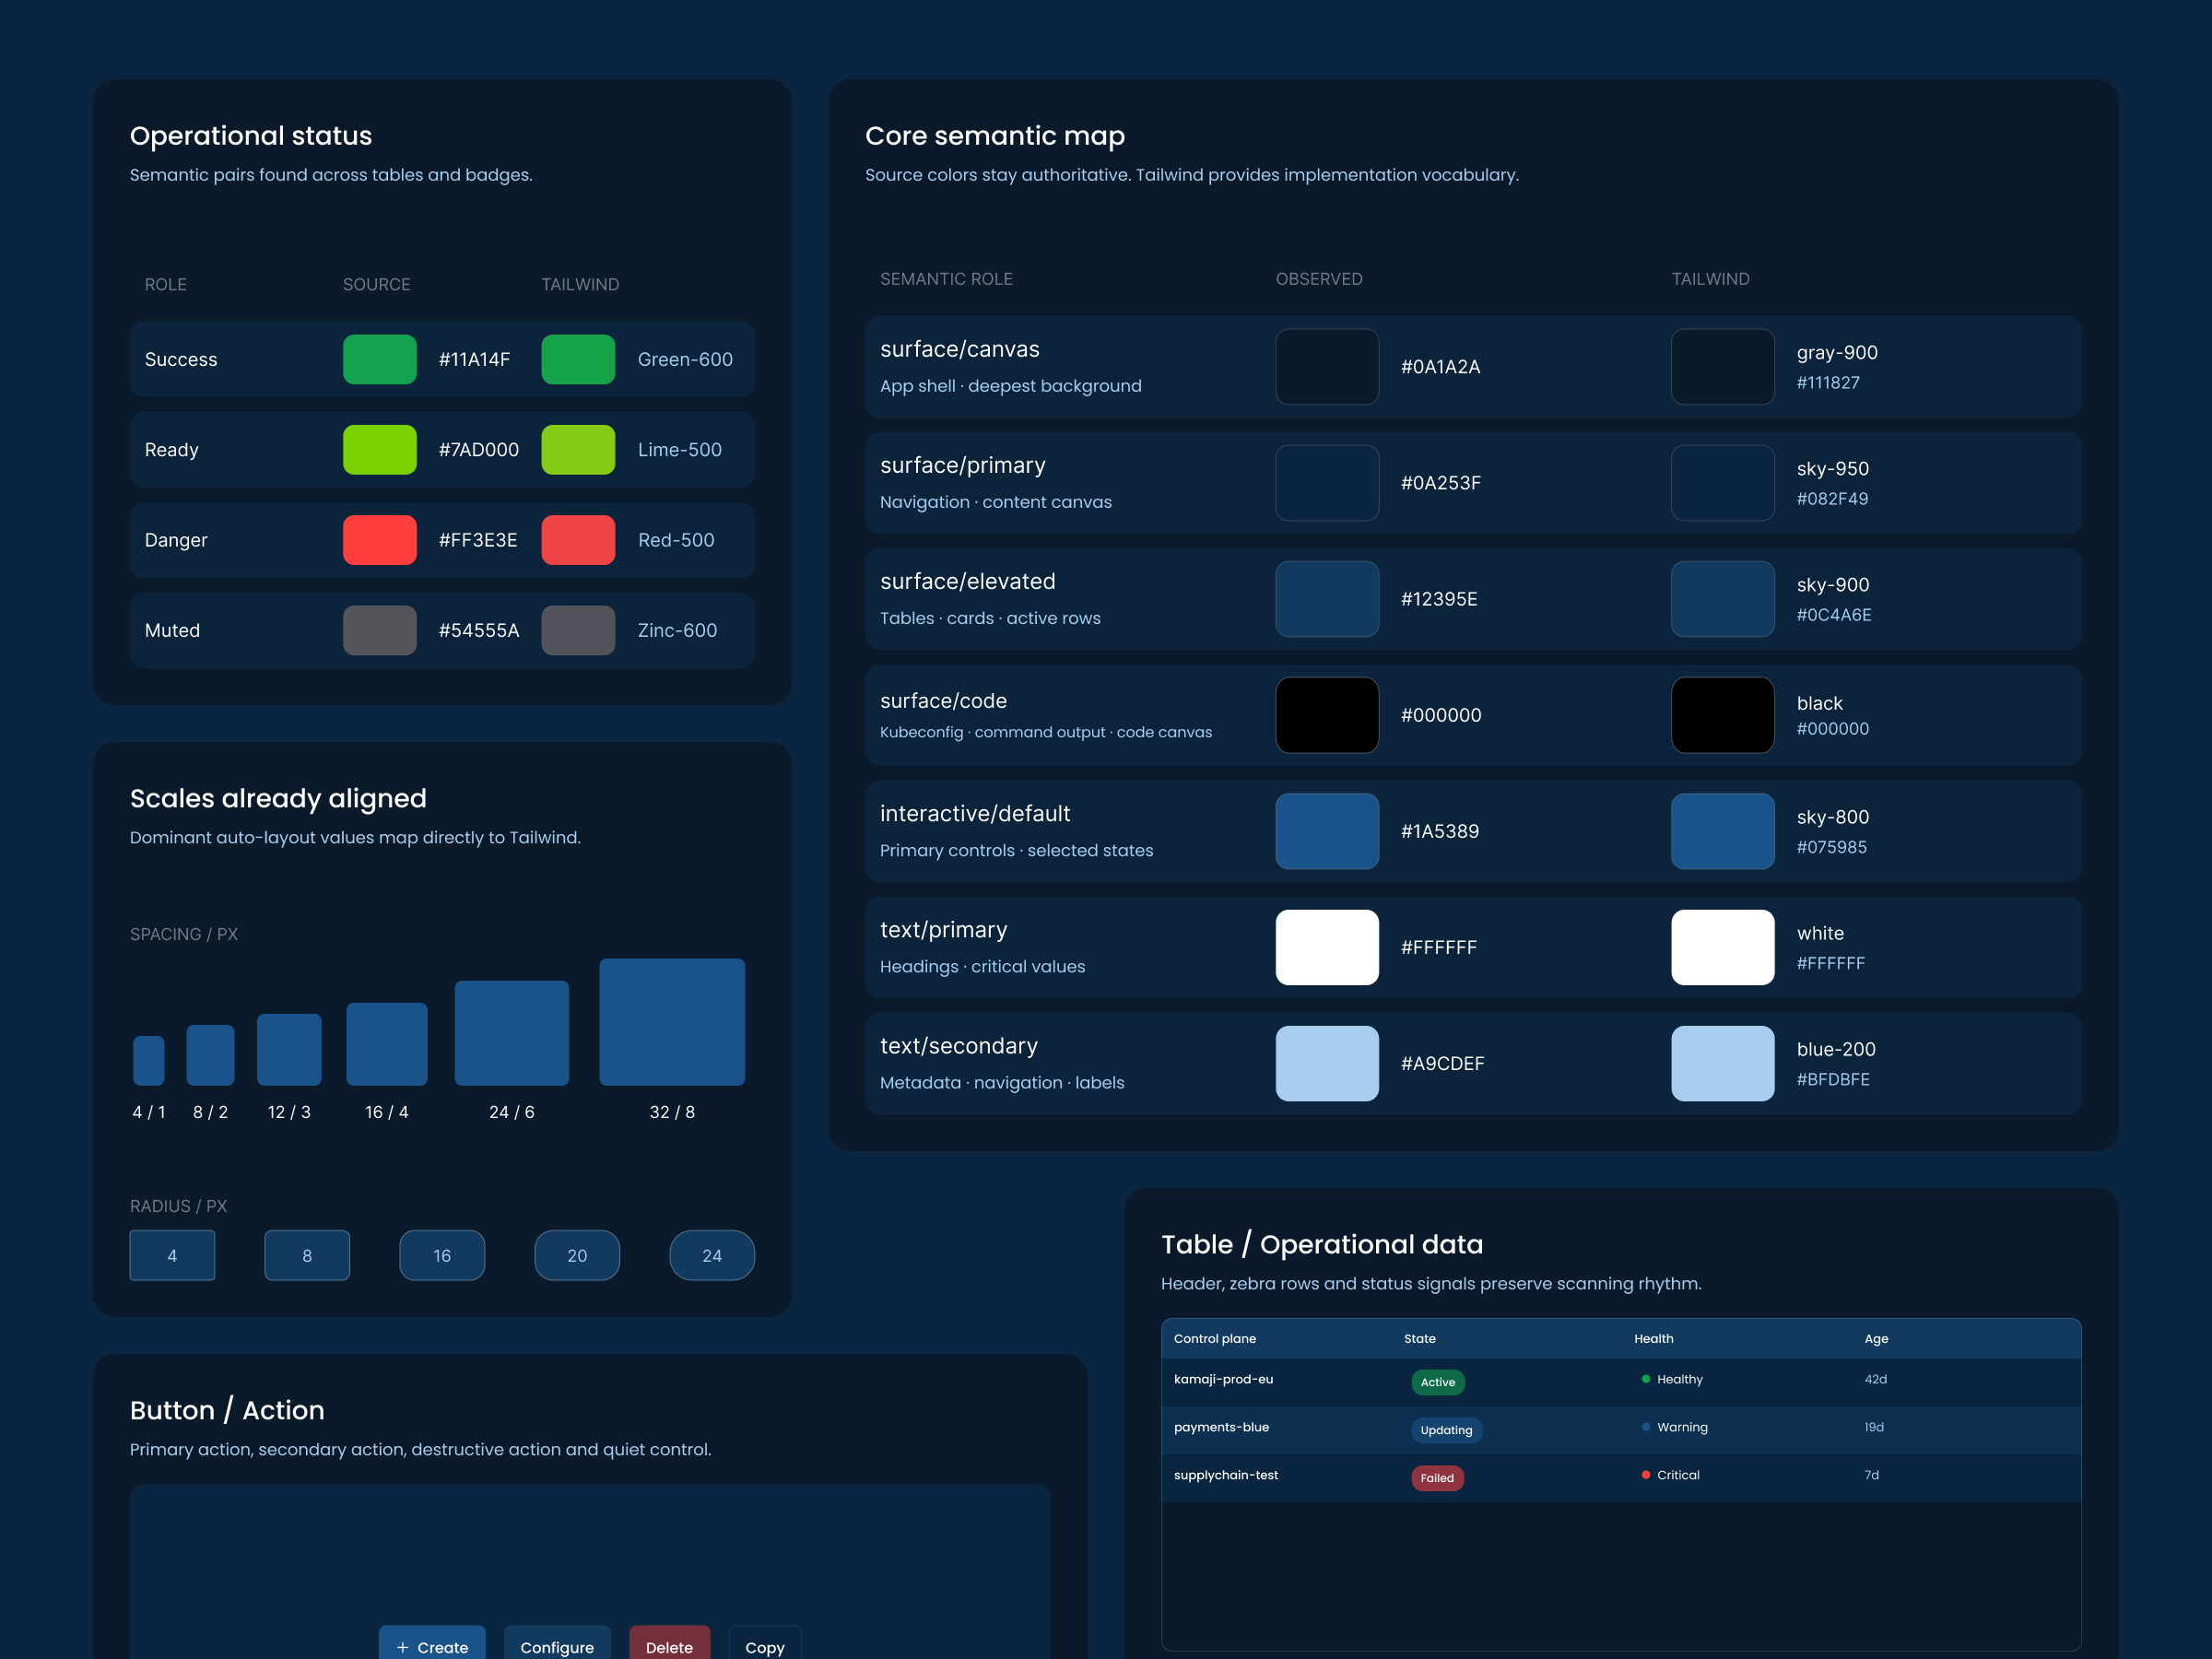Pick the interactive/default observed swatch #1A5389
The image size is (2212, 1659).
1327,831
